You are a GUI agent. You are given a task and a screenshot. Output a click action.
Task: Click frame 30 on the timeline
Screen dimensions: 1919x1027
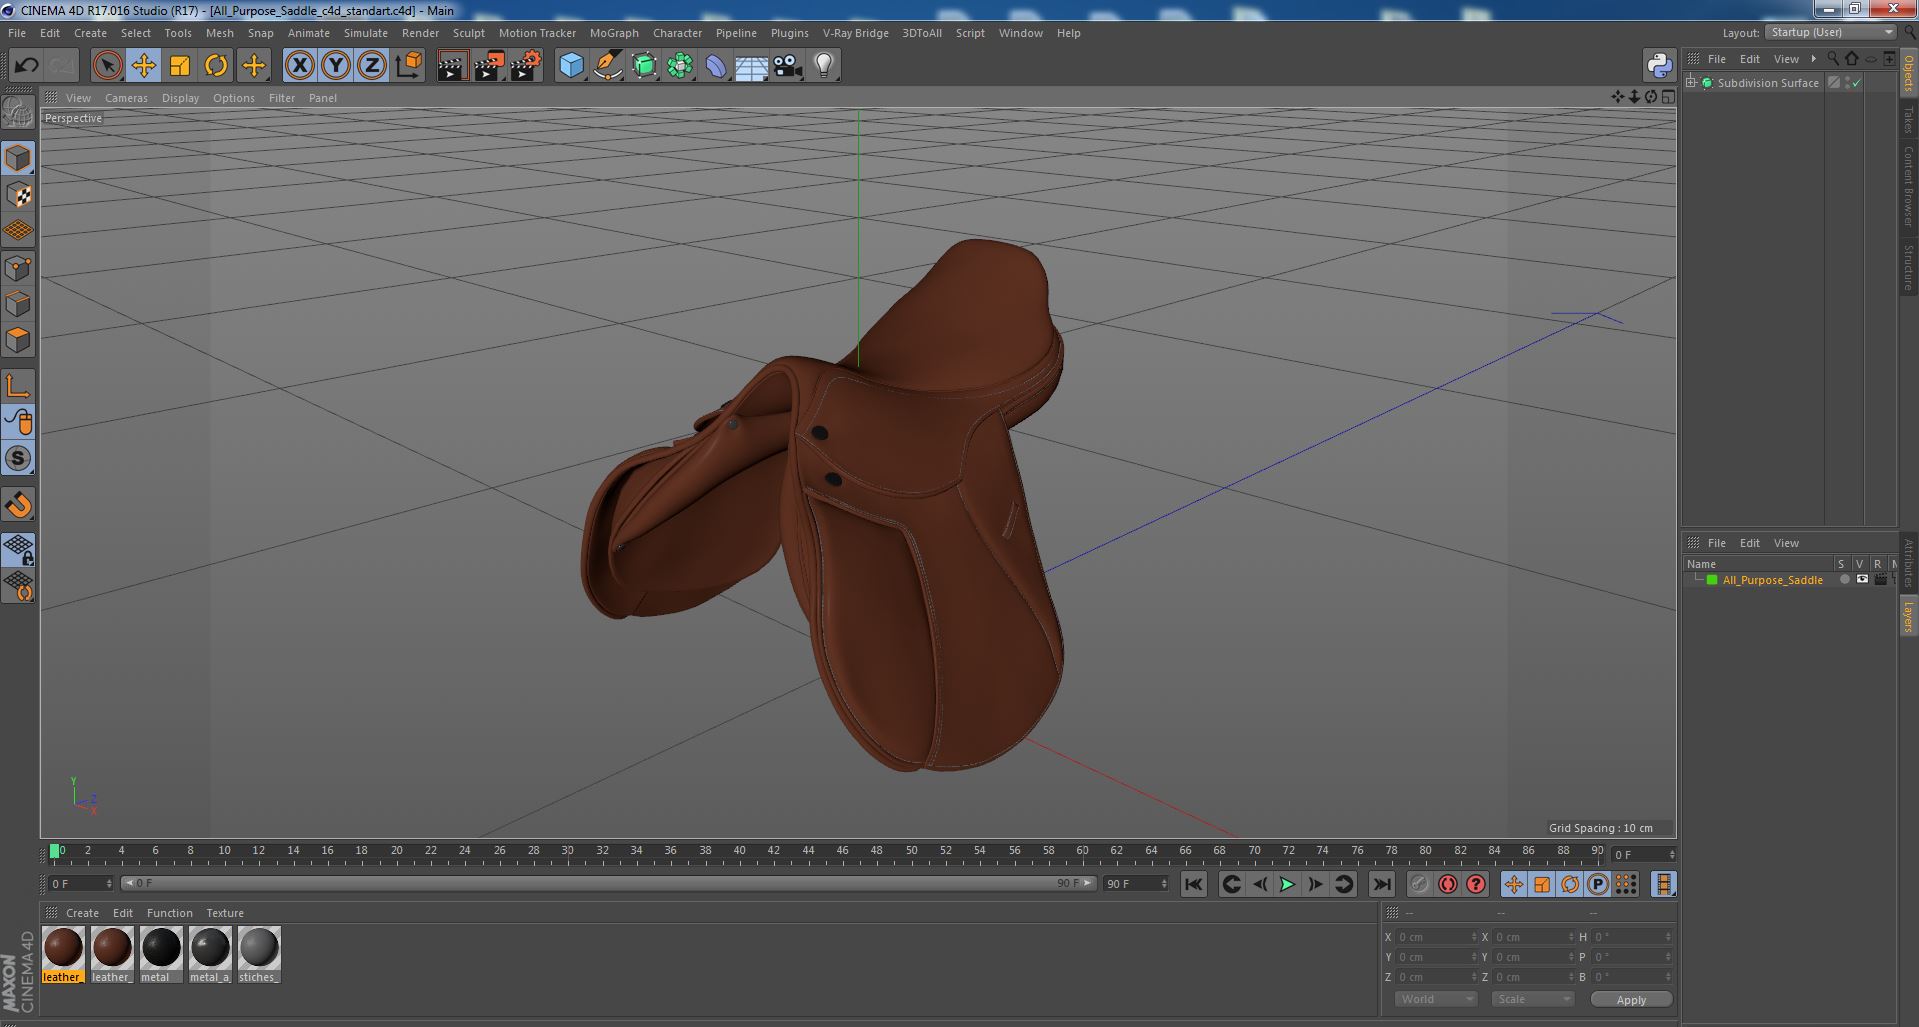567,851
